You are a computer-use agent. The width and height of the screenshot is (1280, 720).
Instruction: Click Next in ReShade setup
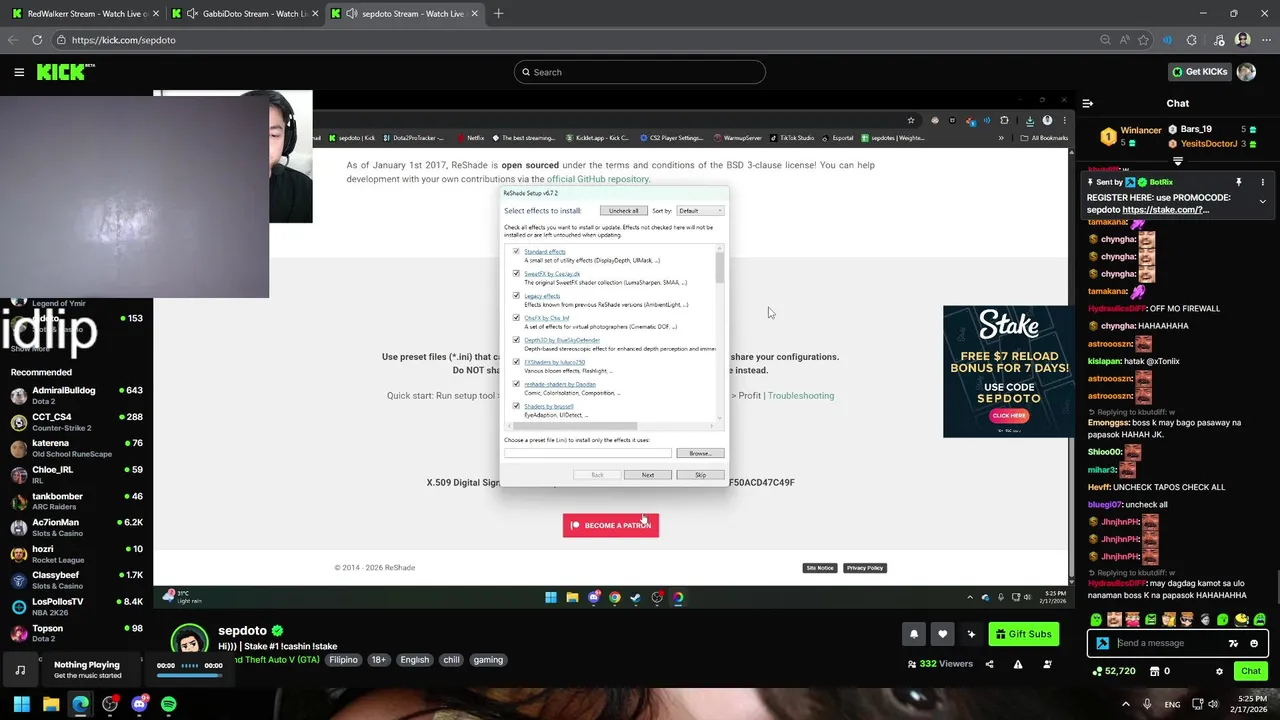pyautogui.click(x=648, y=475)
